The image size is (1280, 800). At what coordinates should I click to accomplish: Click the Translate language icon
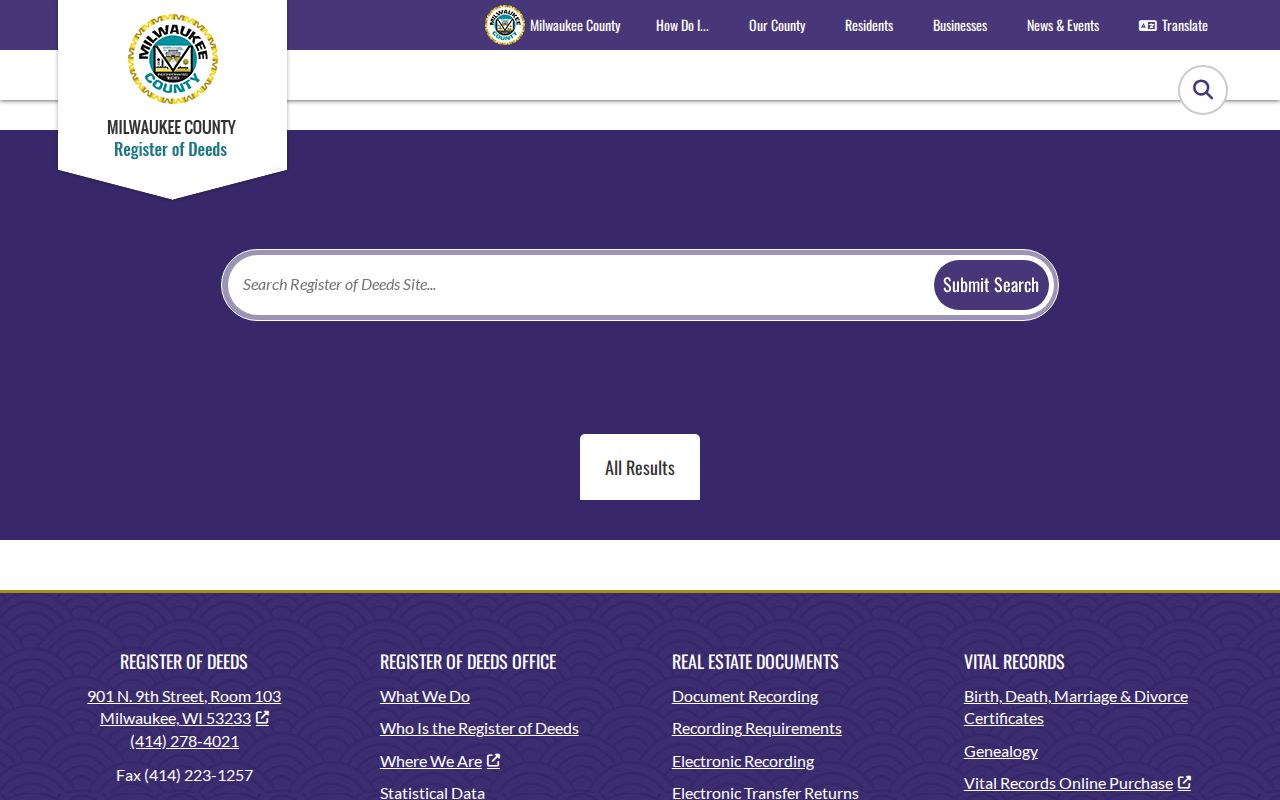pyautogui.click(x=1148, y=26)
